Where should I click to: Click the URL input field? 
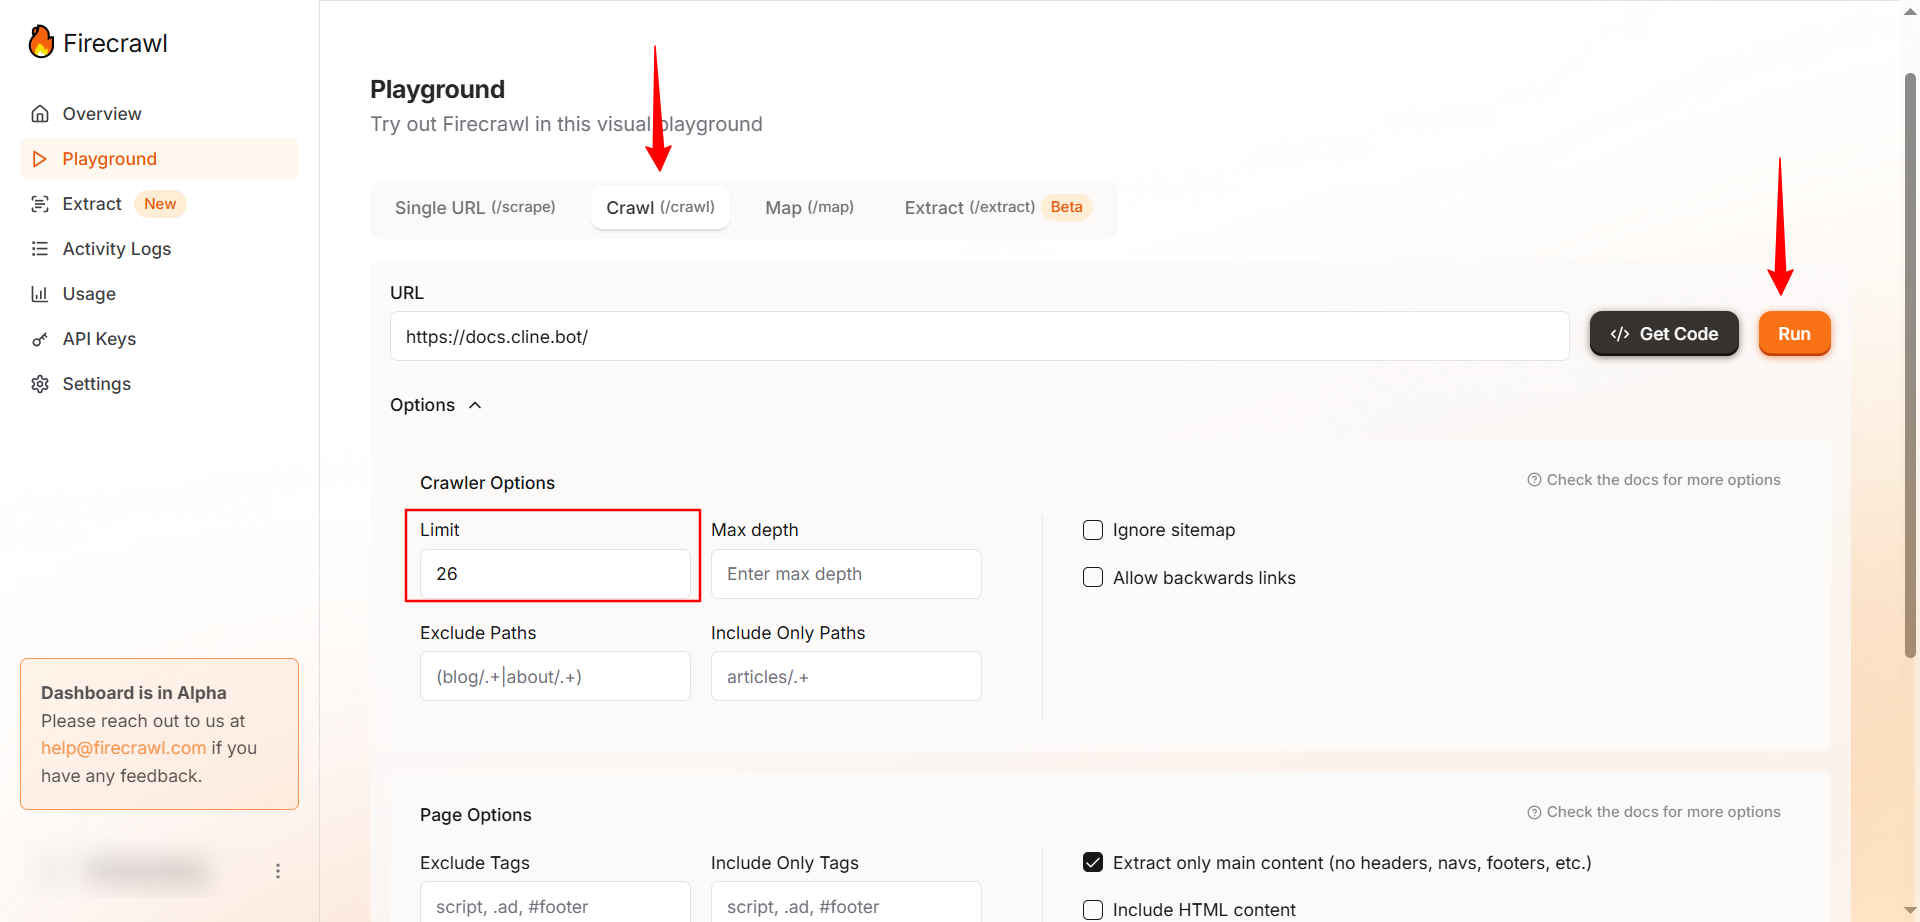point(979,336)
